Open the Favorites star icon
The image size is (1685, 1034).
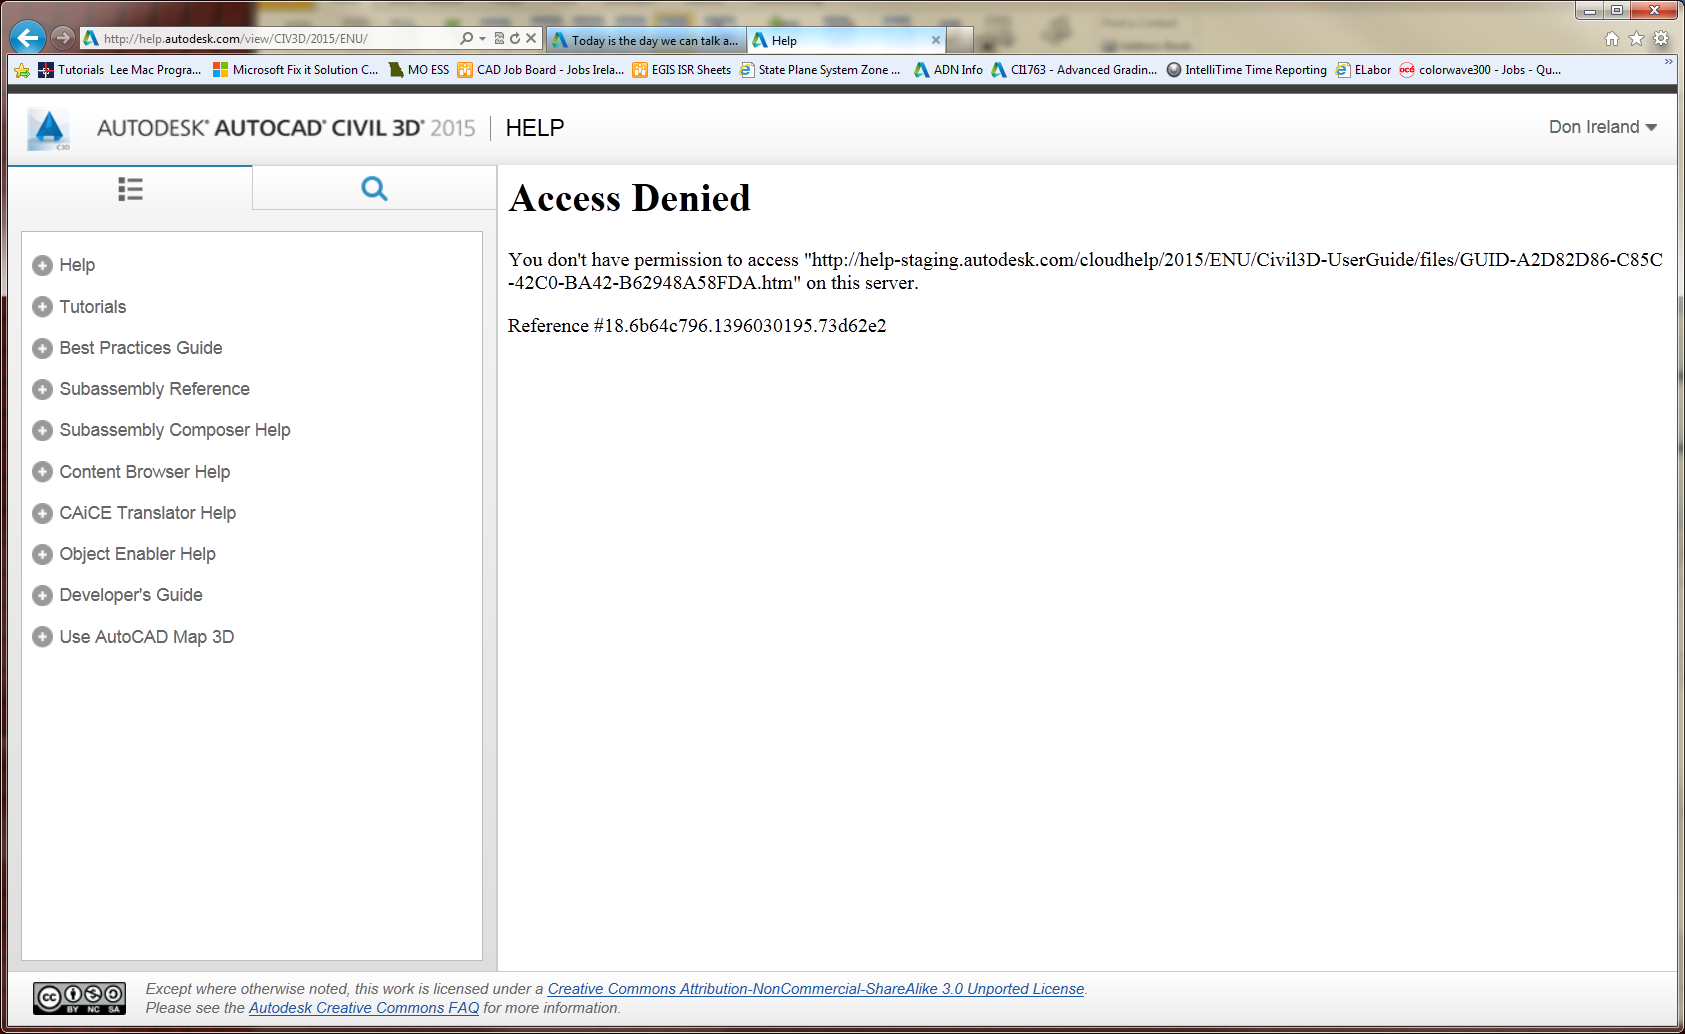pyautogui.click(x=1636, y=39)
